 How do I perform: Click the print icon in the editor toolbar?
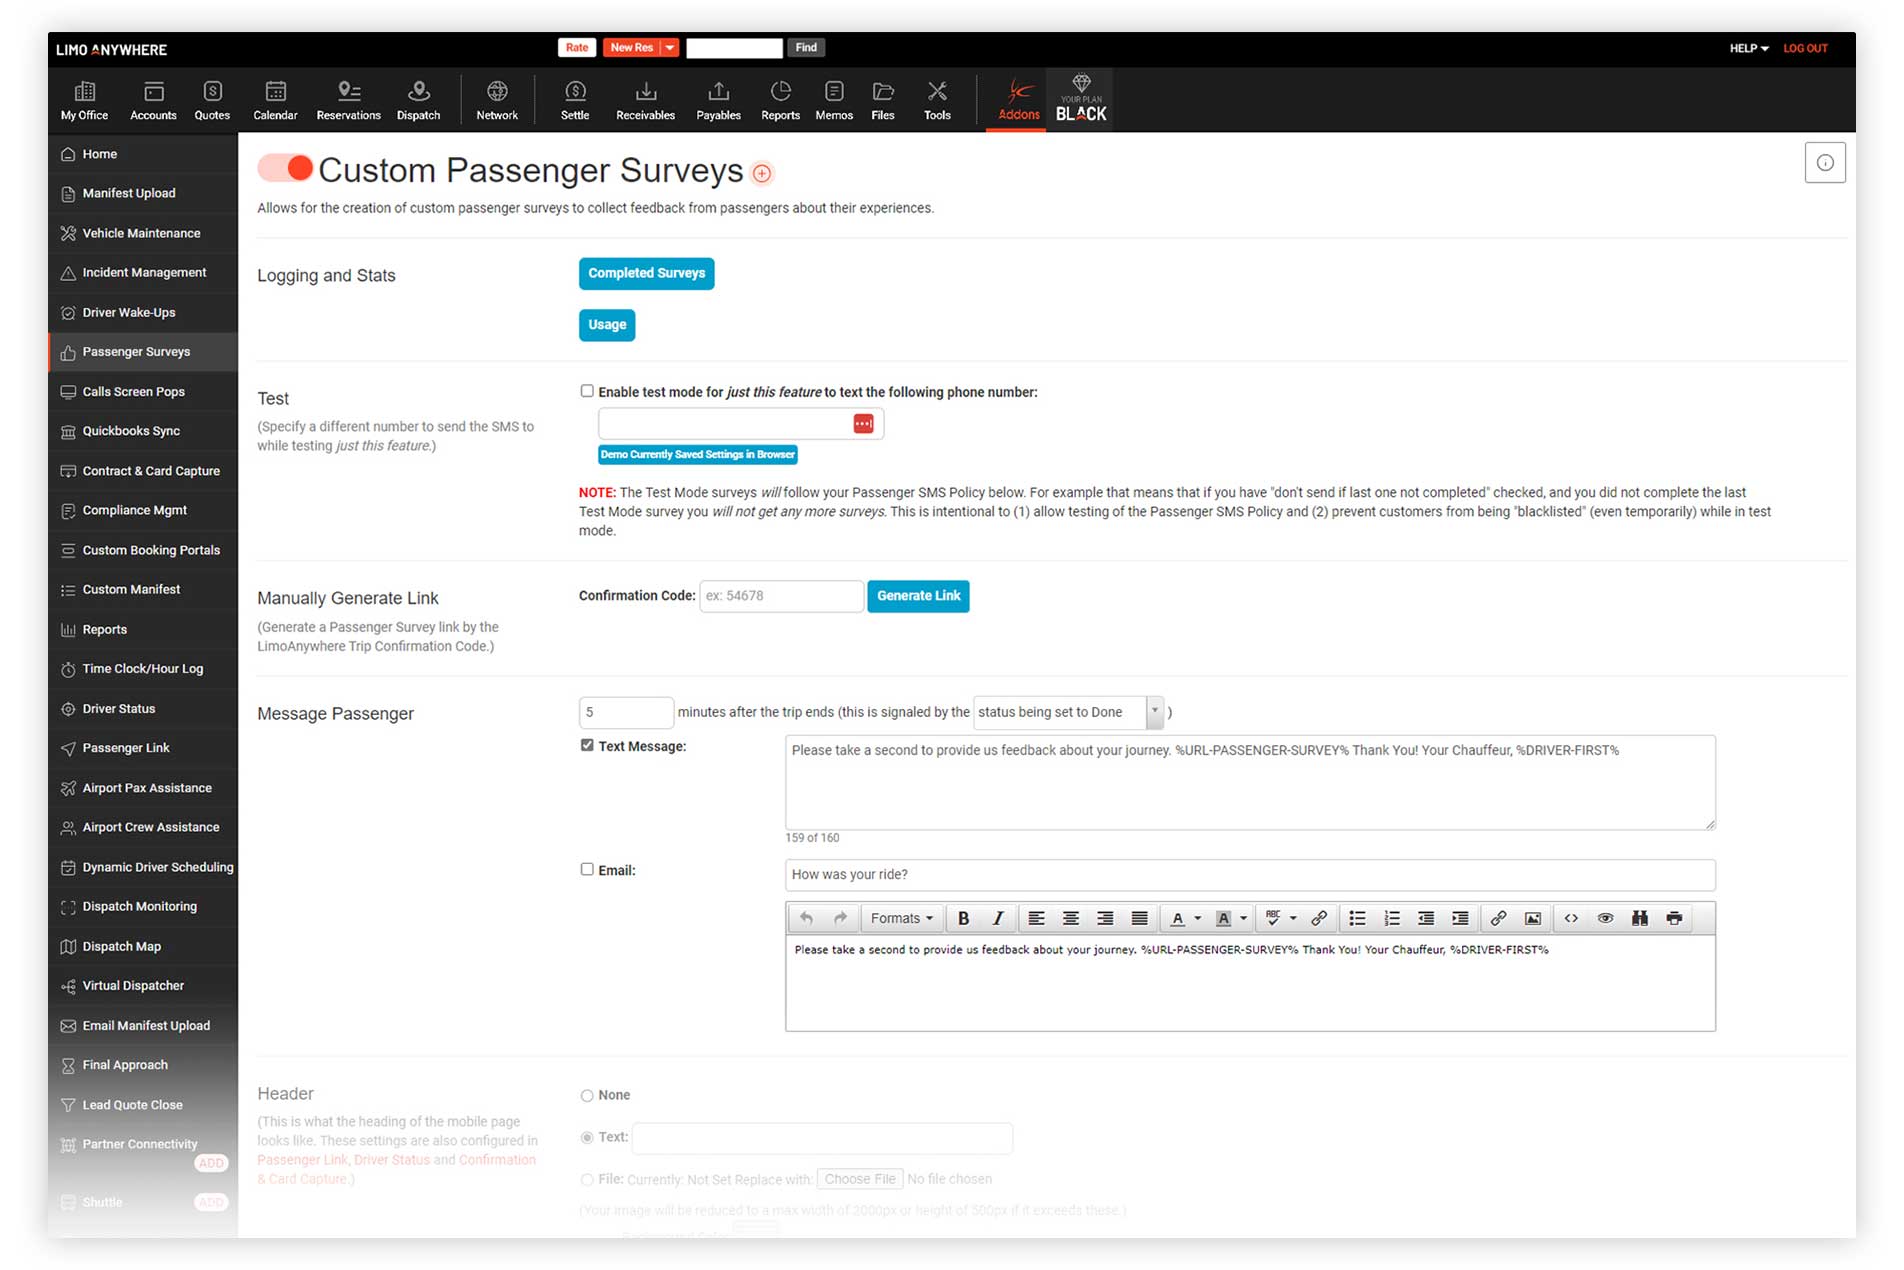(x=1674, y=918)
